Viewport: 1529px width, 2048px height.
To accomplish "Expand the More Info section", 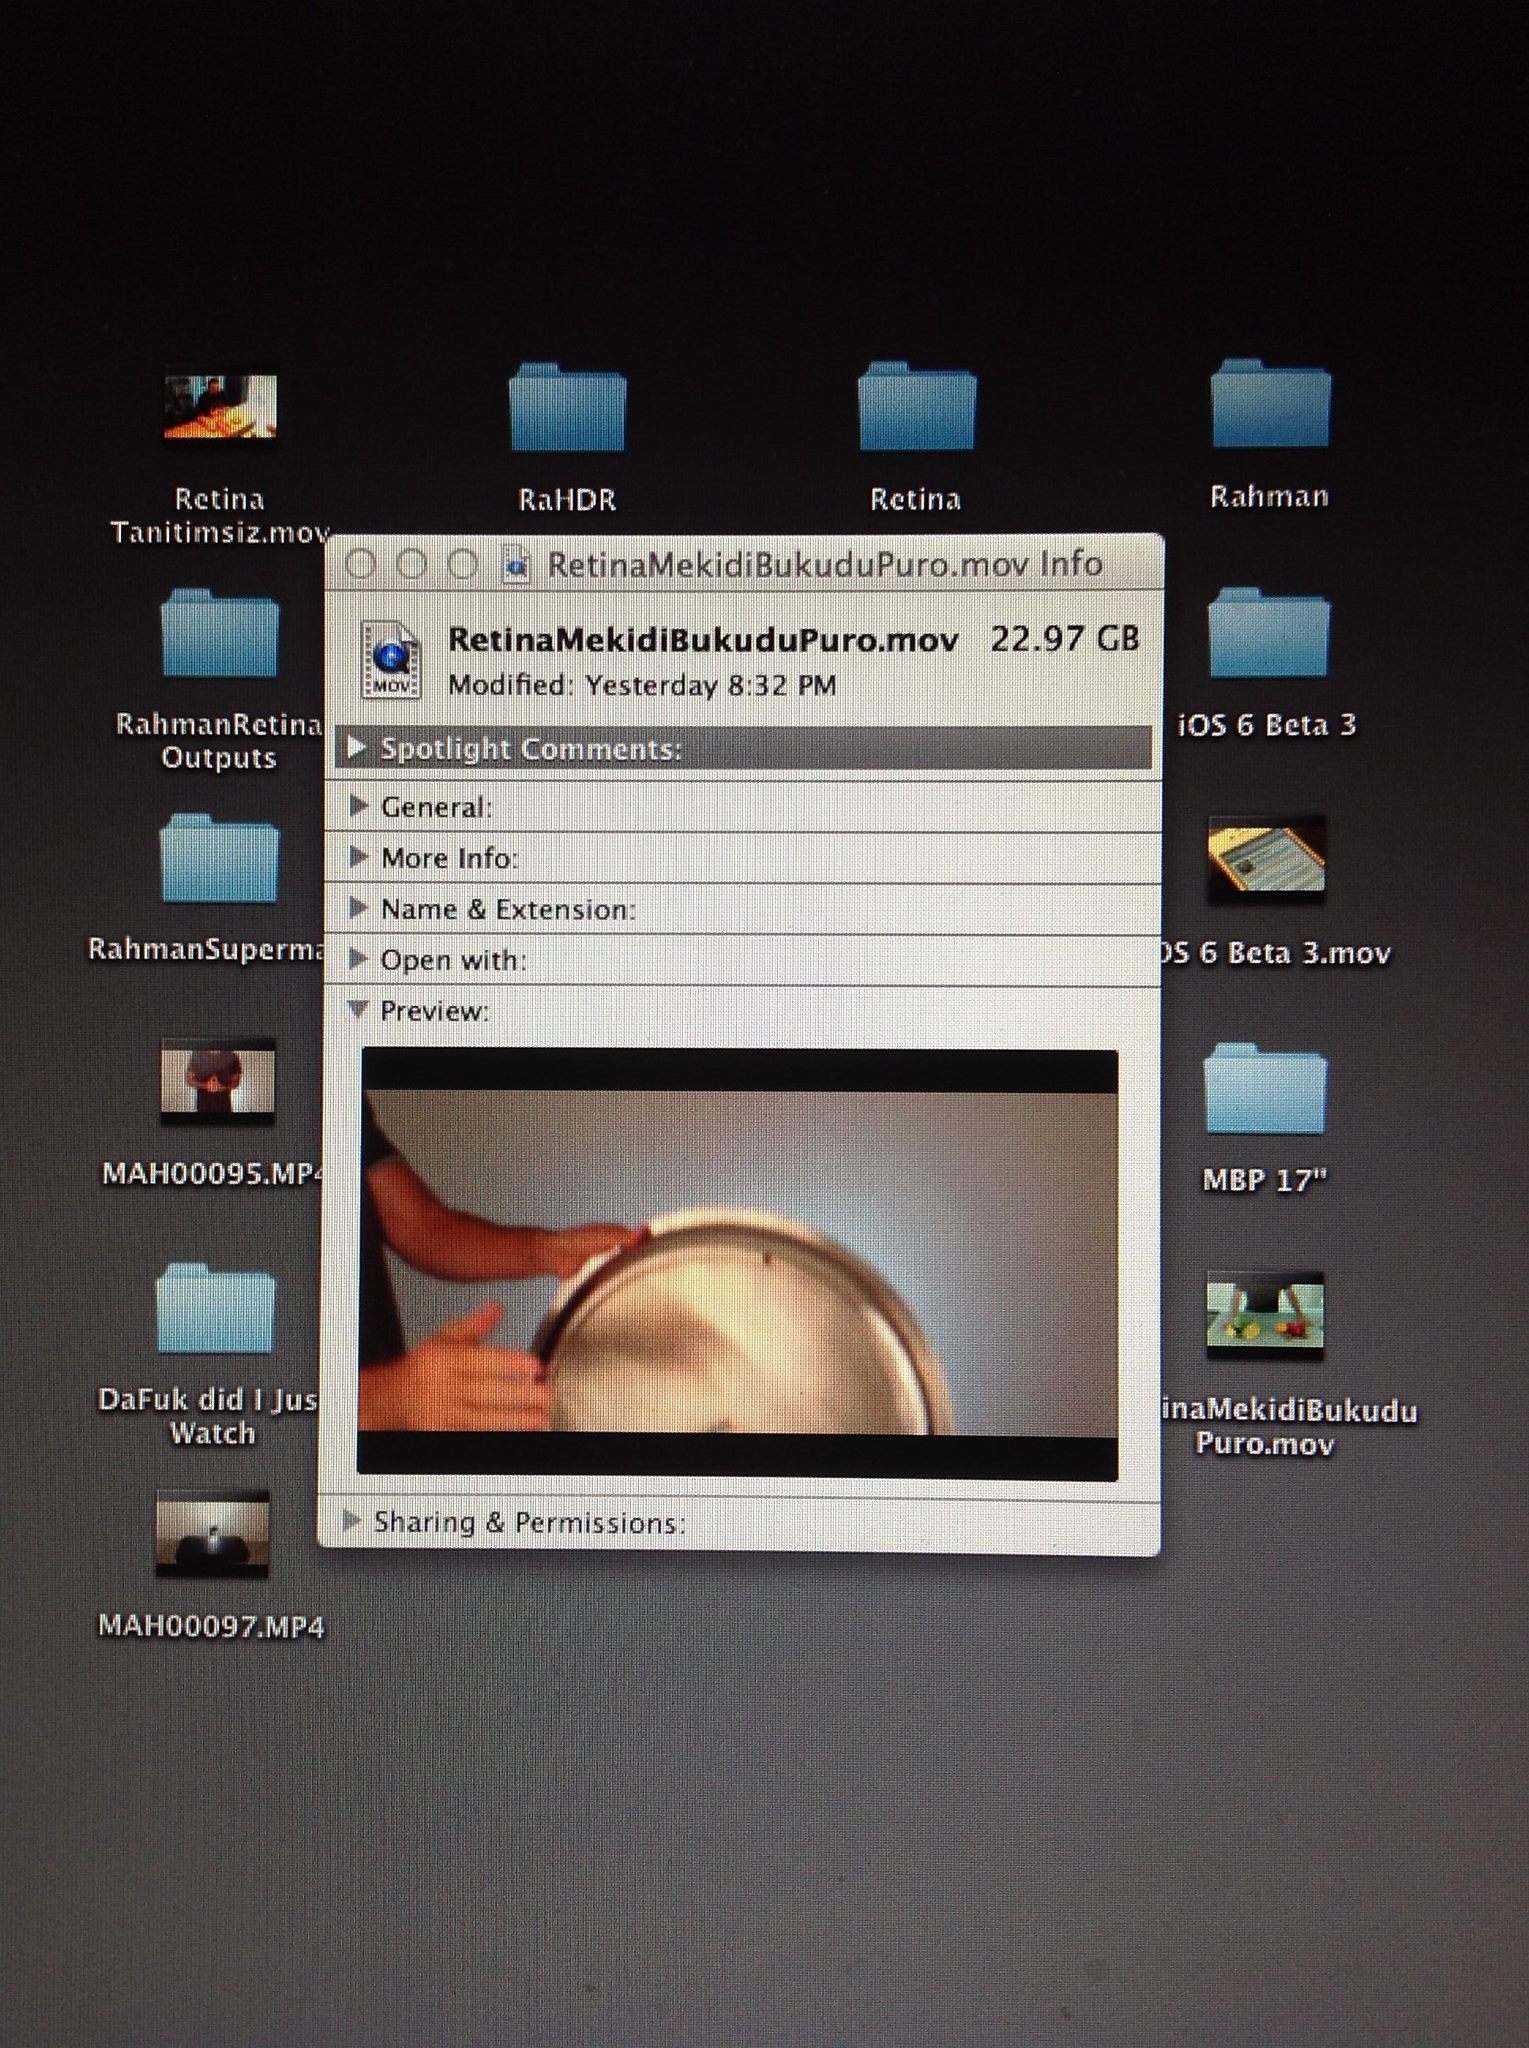I will tap(358, 856).
